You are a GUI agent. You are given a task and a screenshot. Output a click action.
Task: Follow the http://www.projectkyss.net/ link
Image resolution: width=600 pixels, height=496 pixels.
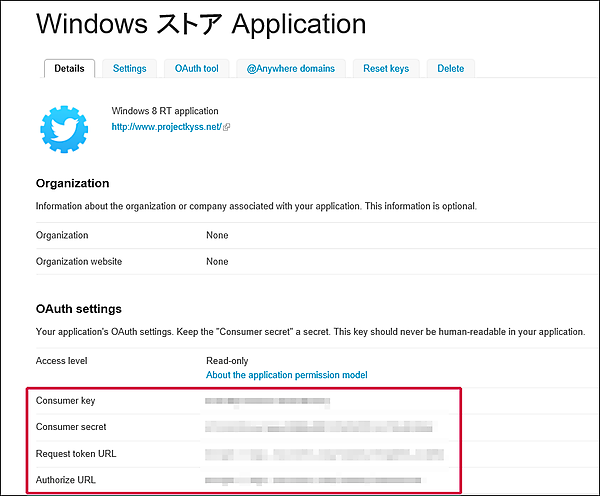166,127
